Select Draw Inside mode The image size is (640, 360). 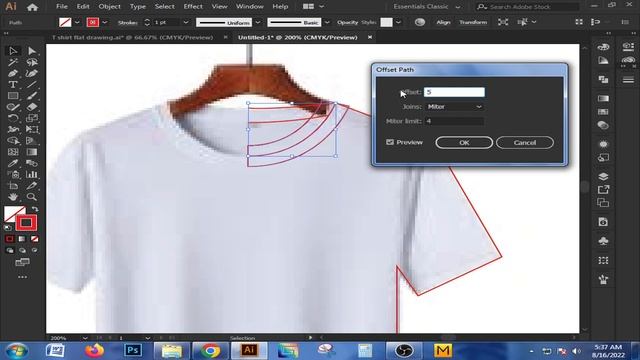tap(35, 250)
